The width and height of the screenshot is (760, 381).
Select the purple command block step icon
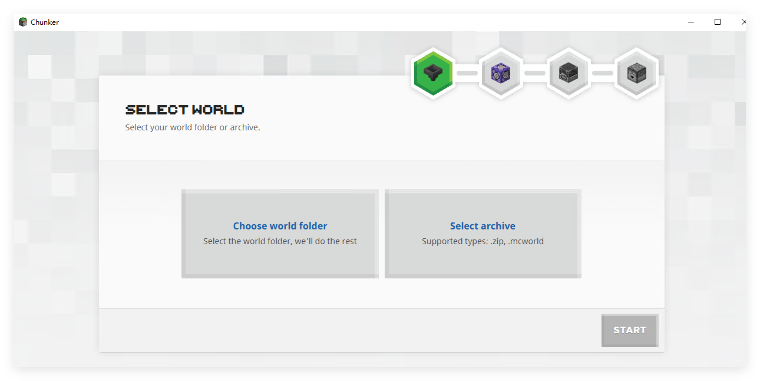501,73
